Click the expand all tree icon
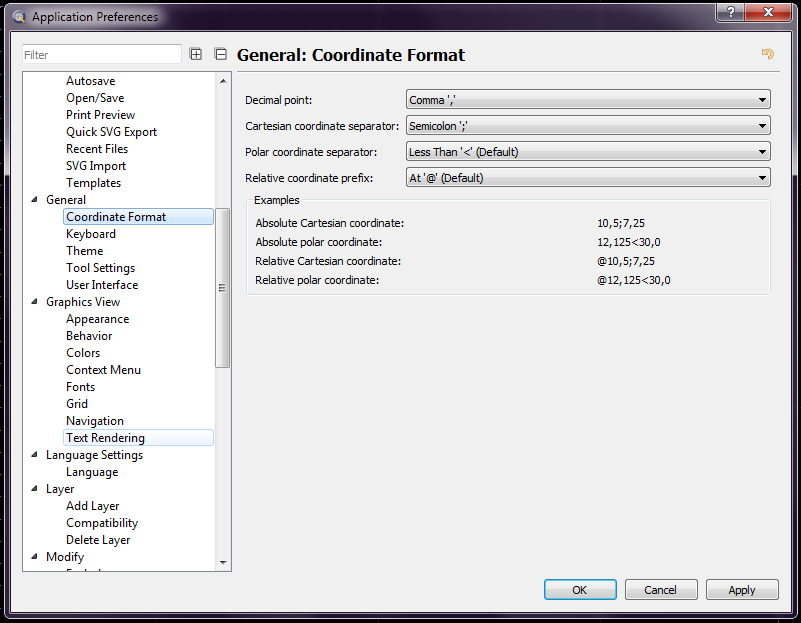The height and width of the screenshot is (623, 801). pos(196,55)
